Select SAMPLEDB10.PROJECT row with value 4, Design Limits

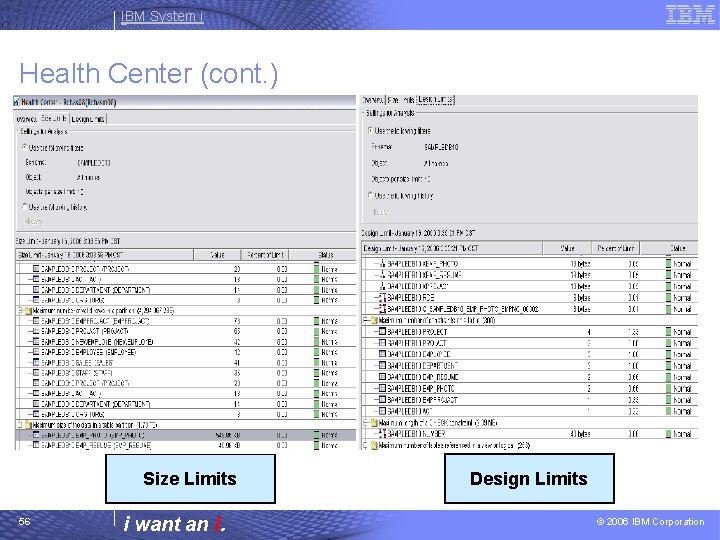pos(530,332)
